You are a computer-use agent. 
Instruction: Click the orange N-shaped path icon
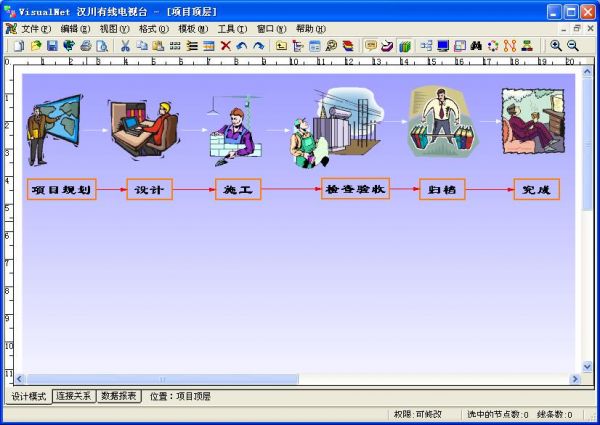510,46
